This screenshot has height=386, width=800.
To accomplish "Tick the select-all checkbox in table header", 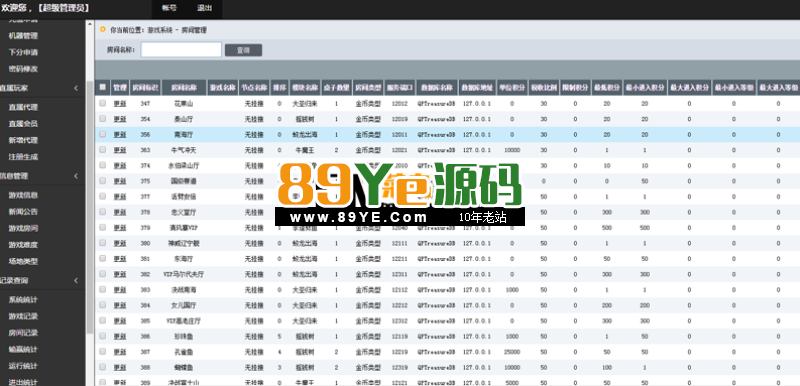I will point(103,87).
